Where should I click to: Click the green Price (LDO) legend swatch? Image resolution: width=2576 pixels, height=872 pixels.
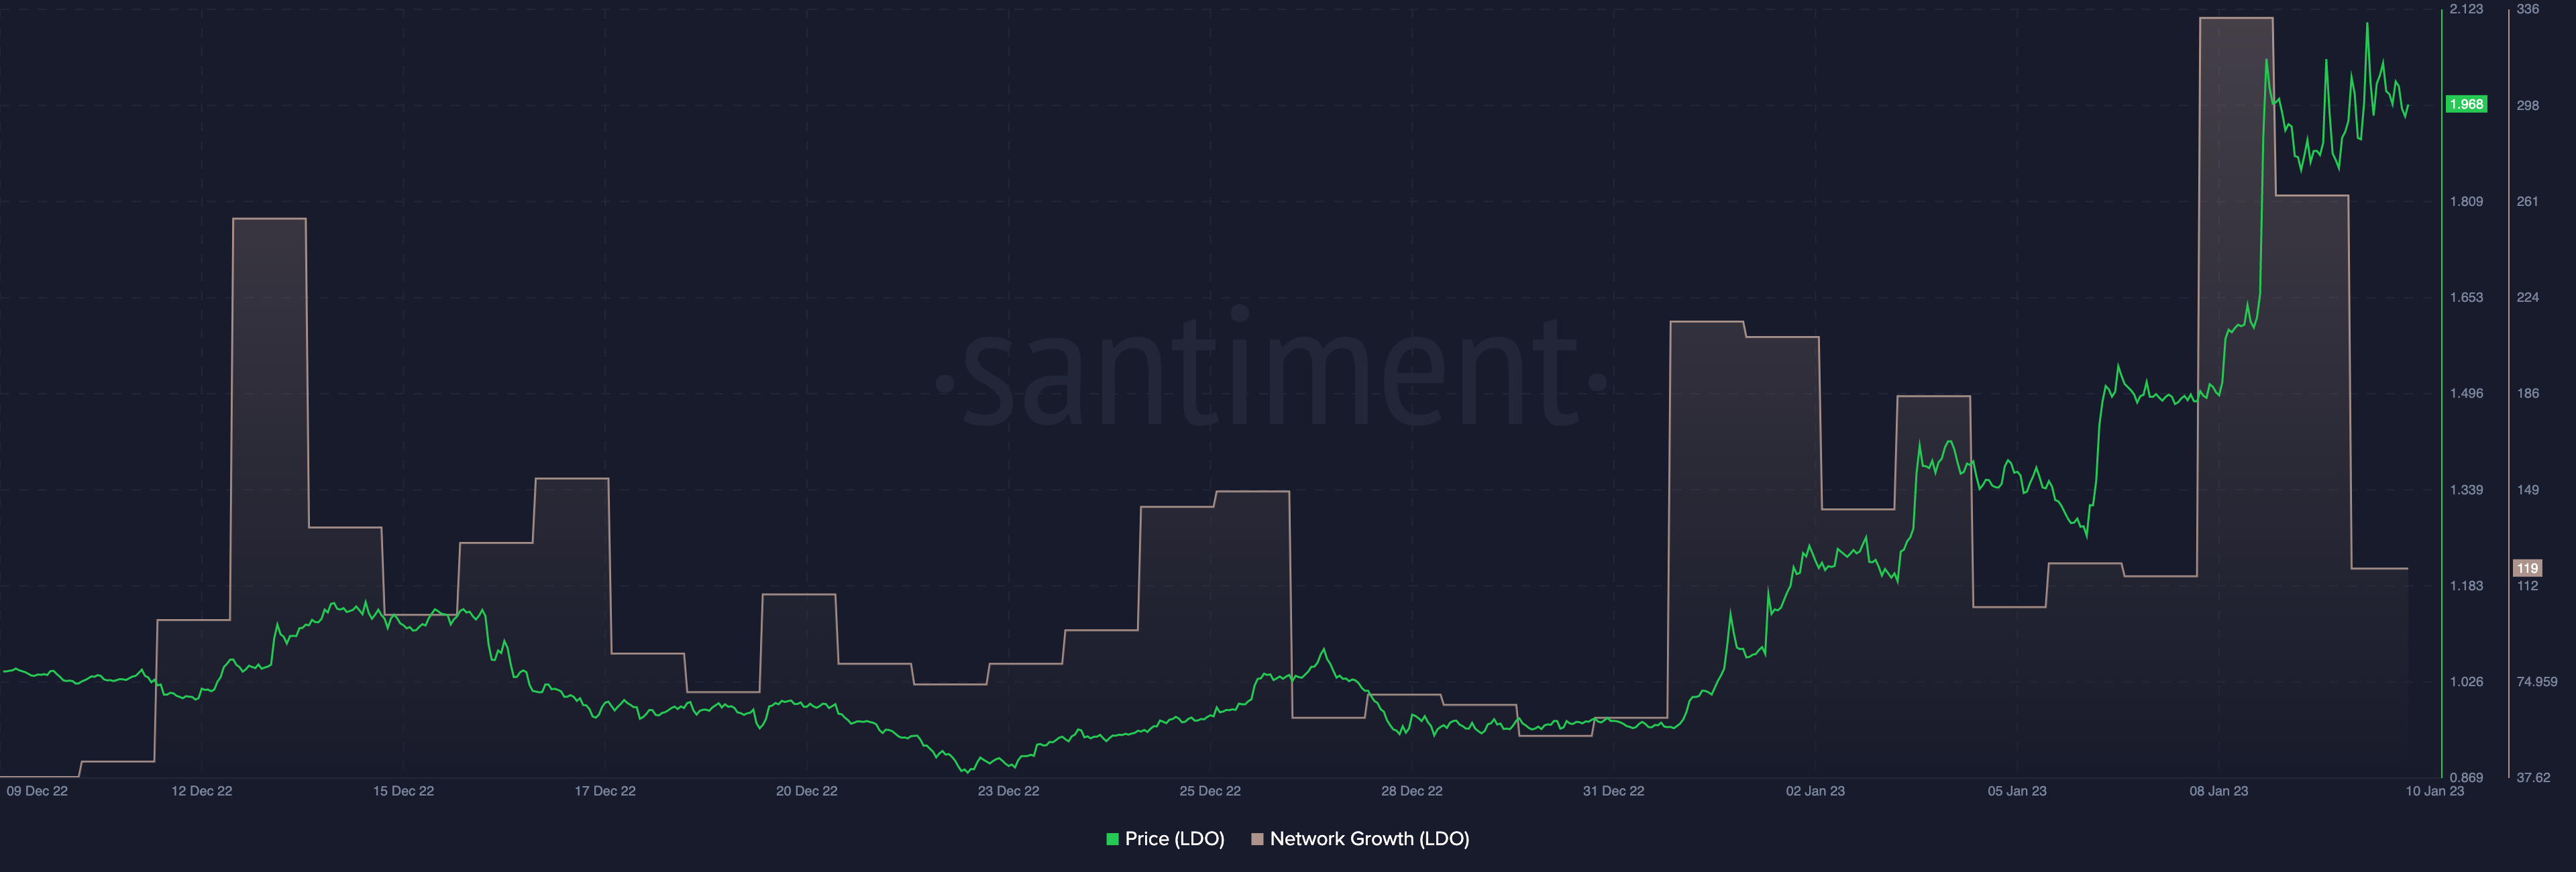[x=1112, y=839]
